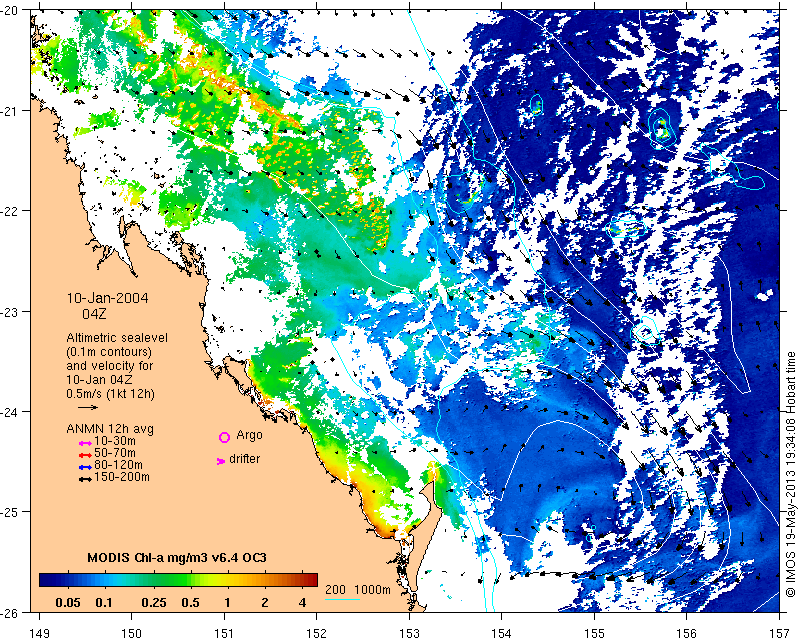The height and width of the screenshot is (640, 800).
Task: Click the latitude axis label '-26'
Action: pos(10,612)
